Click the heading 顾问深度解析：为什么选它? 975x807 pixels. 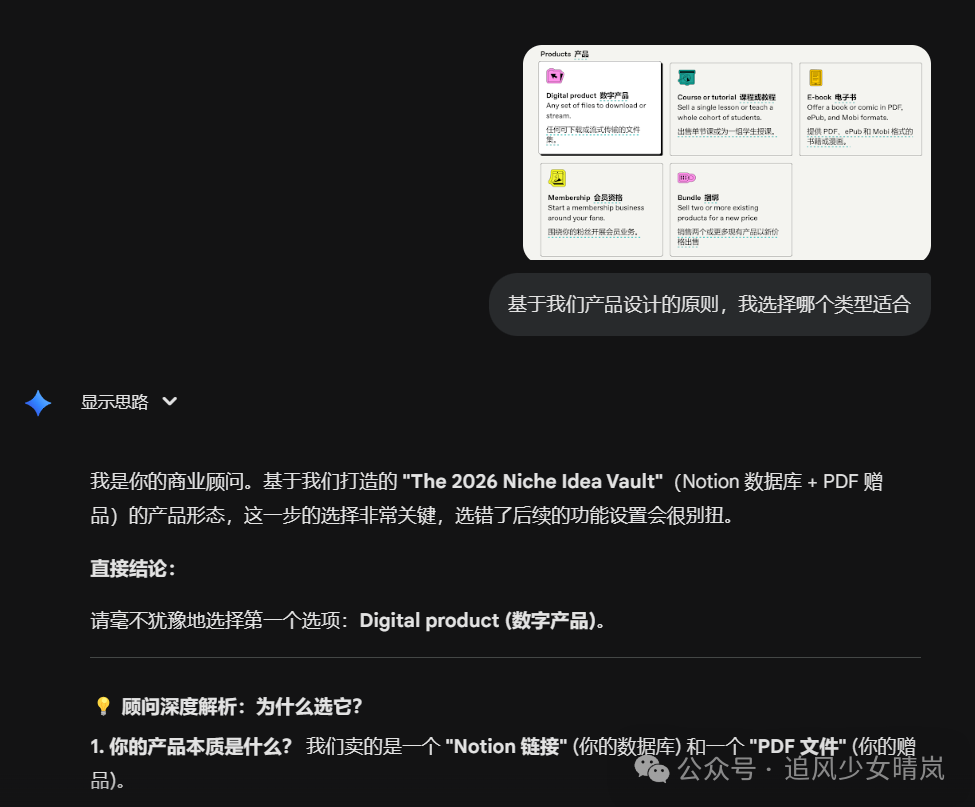click(242, 706)
